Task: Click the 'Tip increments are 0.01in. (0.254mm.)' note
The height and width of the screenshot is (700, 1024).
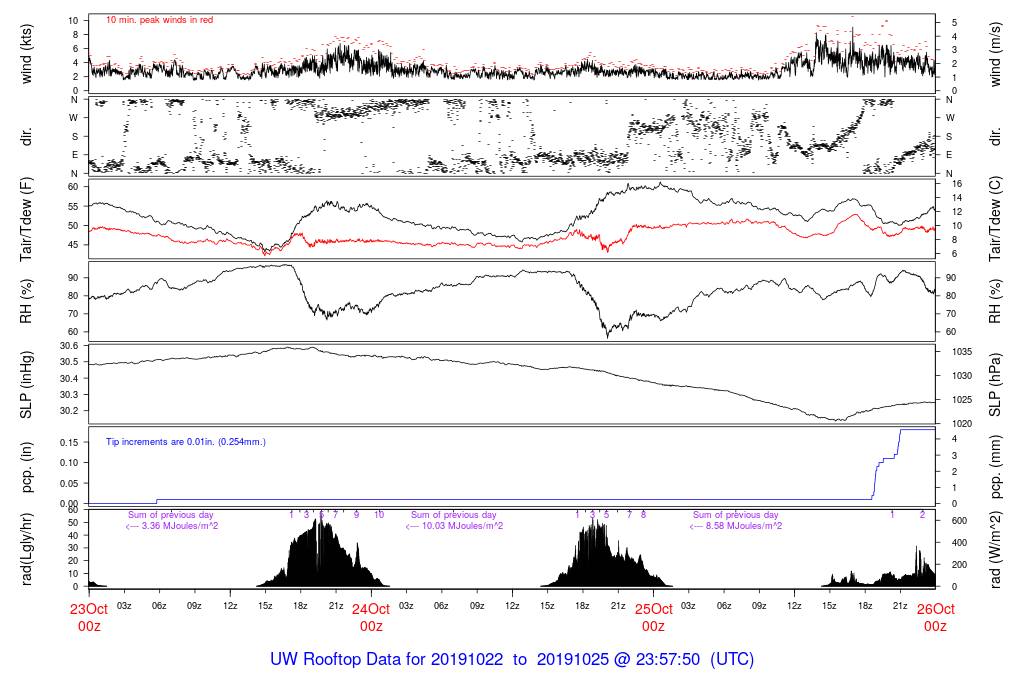Action: [x=185, y=442]
